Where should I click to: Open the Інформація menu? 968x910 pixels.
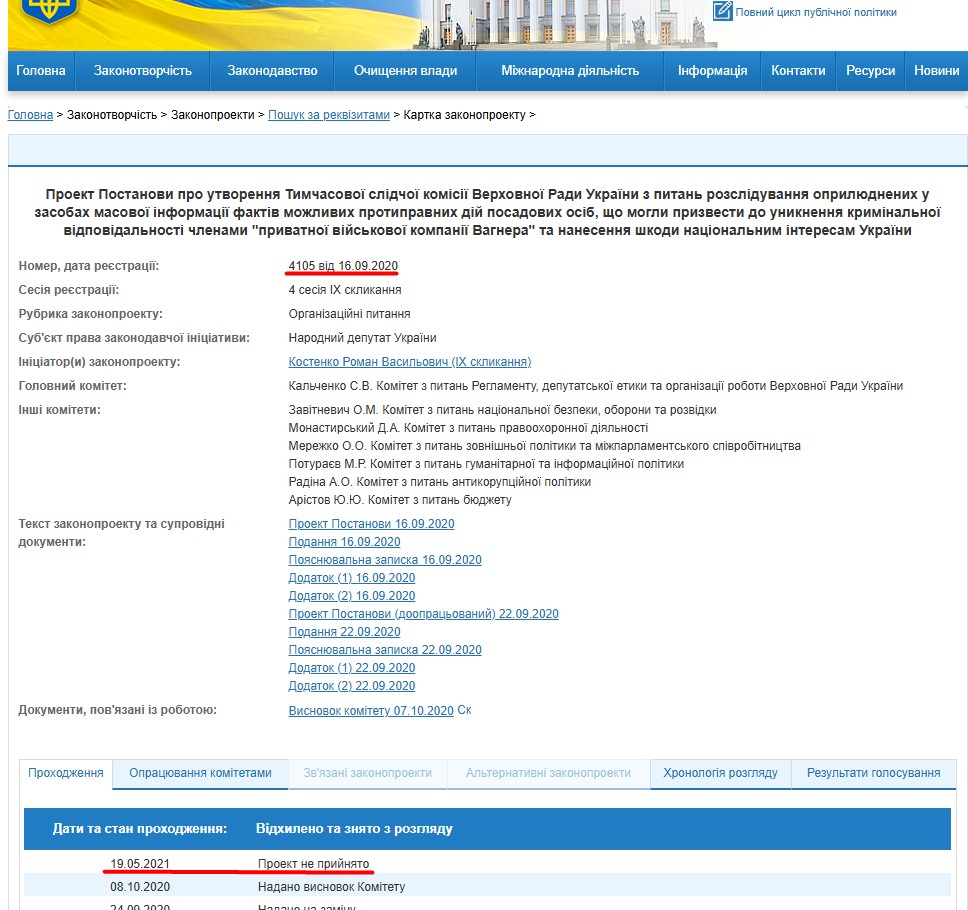tap(712, 71)
